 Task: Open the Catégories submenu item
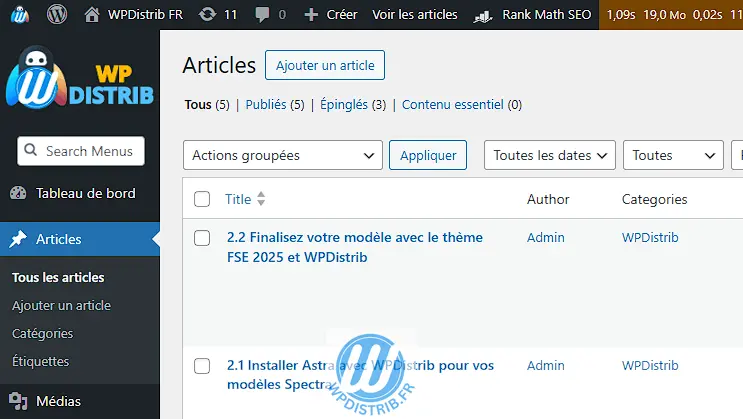coord(43,334)
